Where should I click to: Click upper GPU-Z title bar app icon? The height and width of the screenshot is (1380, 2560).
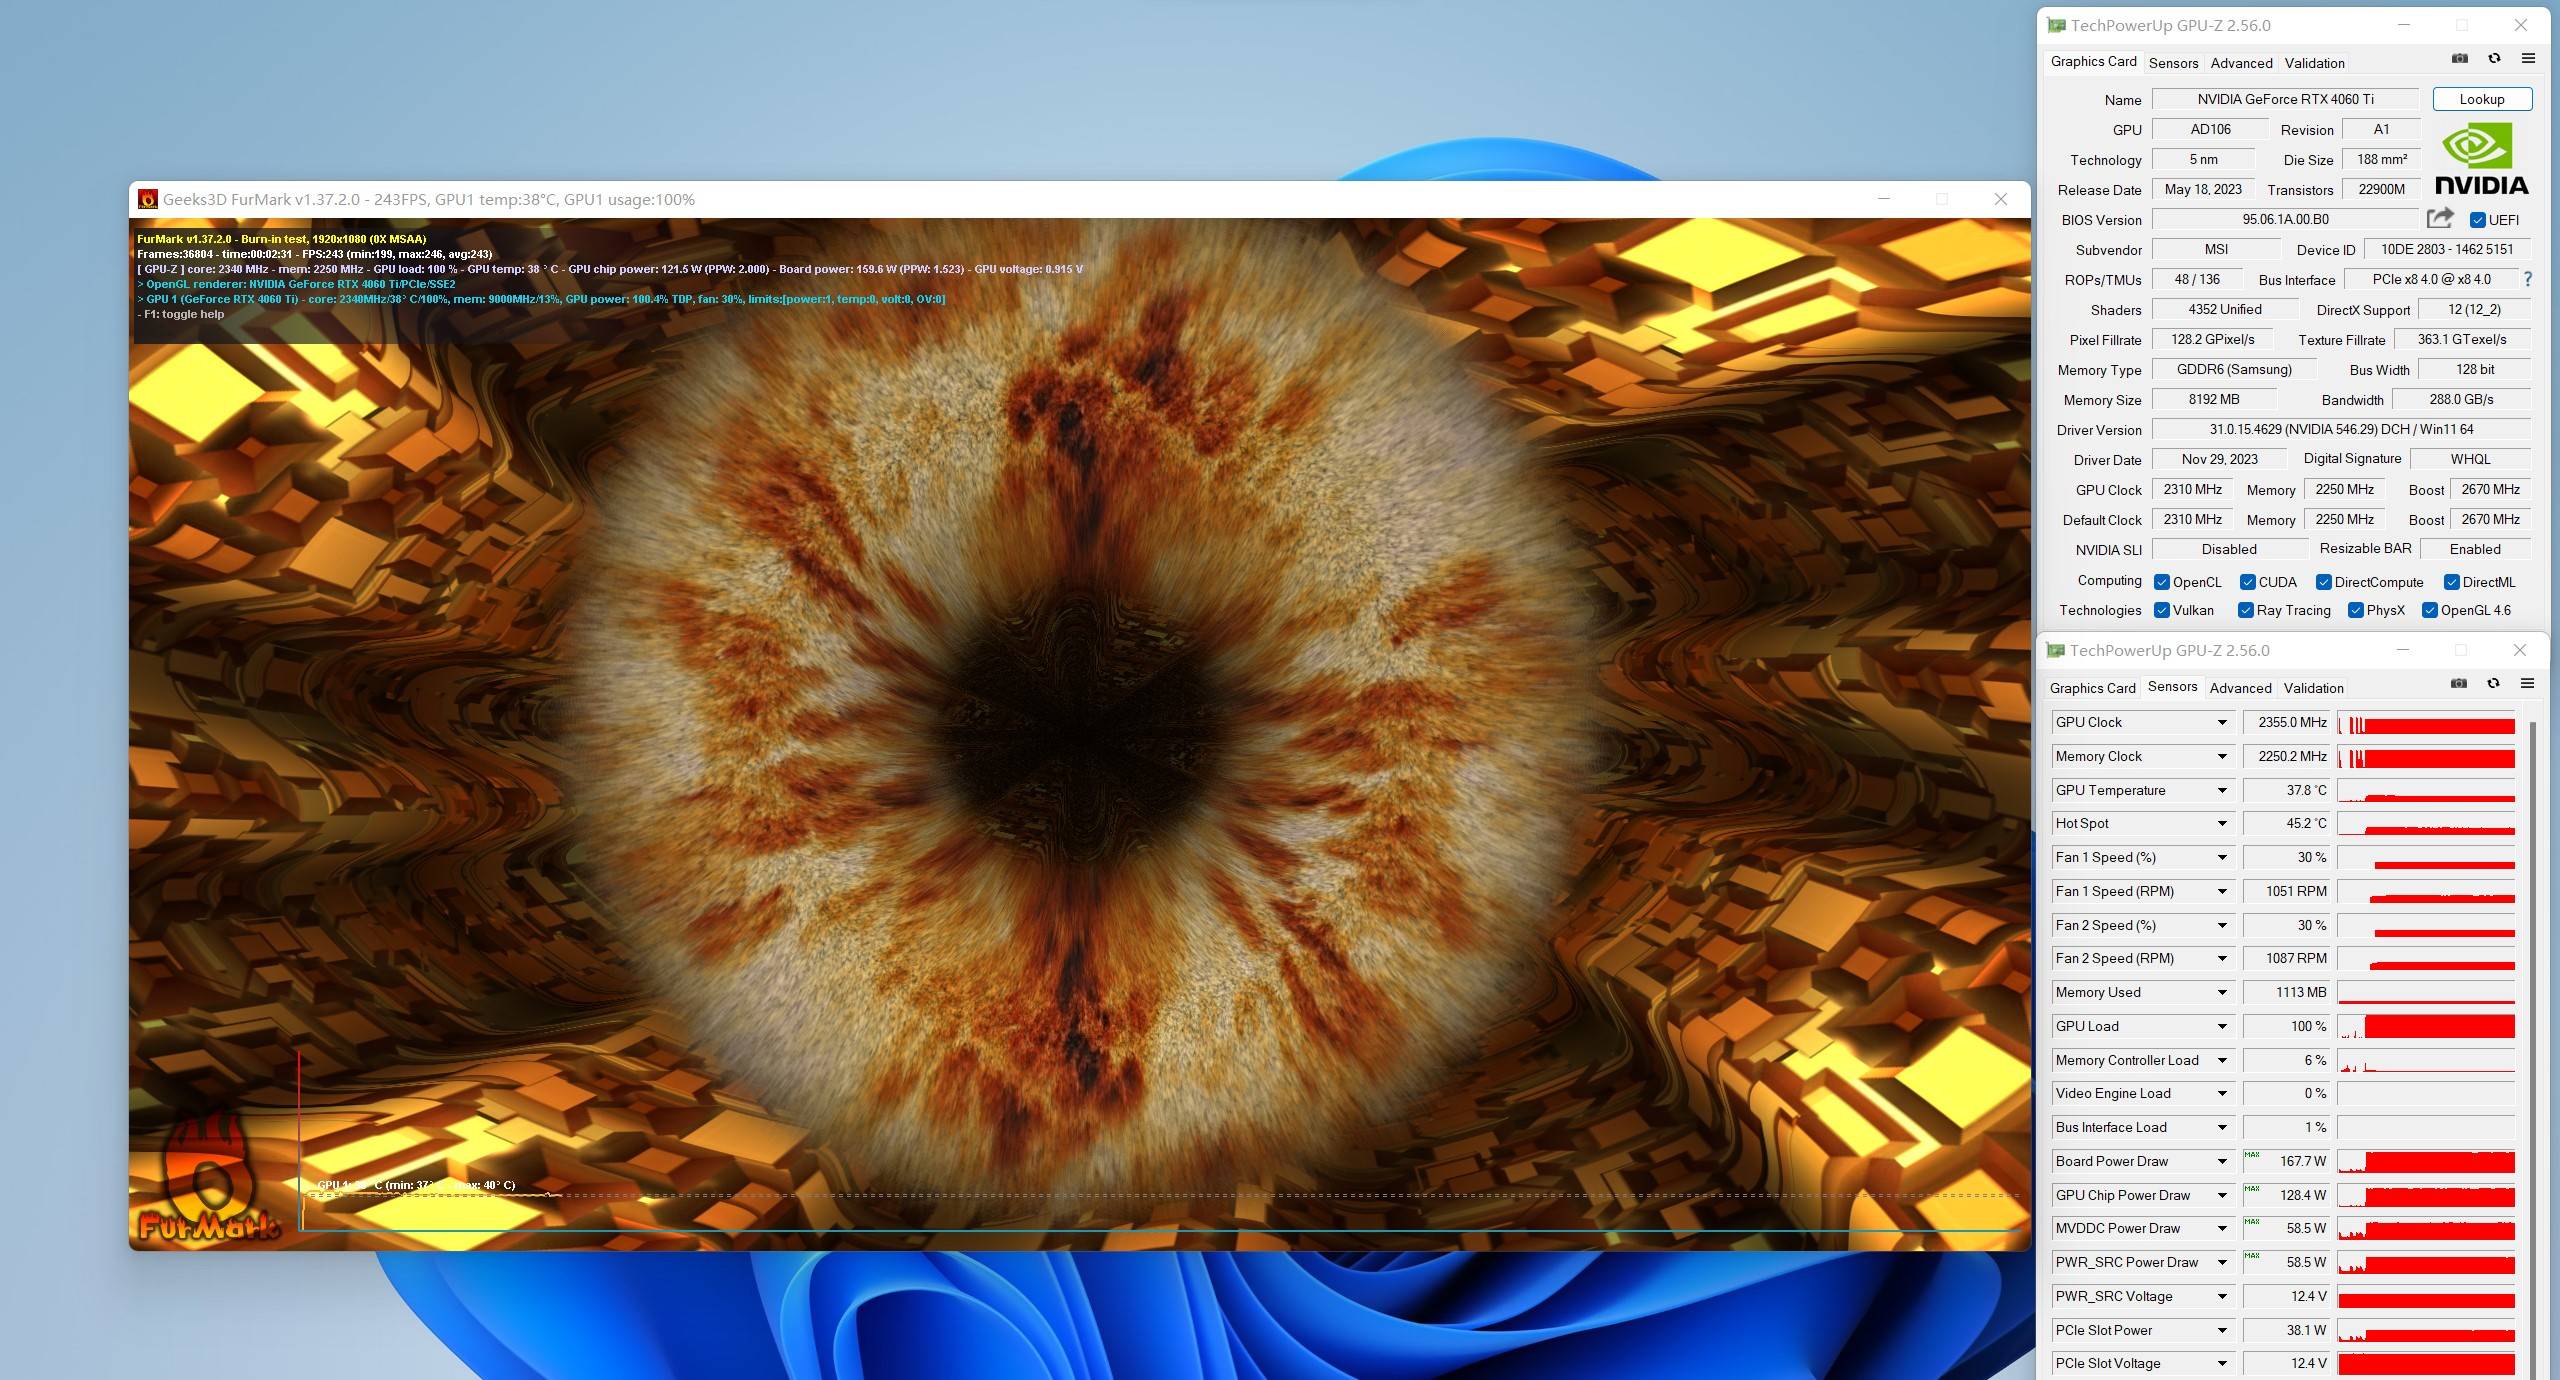pyautogui.click(x=2056, y=25)
